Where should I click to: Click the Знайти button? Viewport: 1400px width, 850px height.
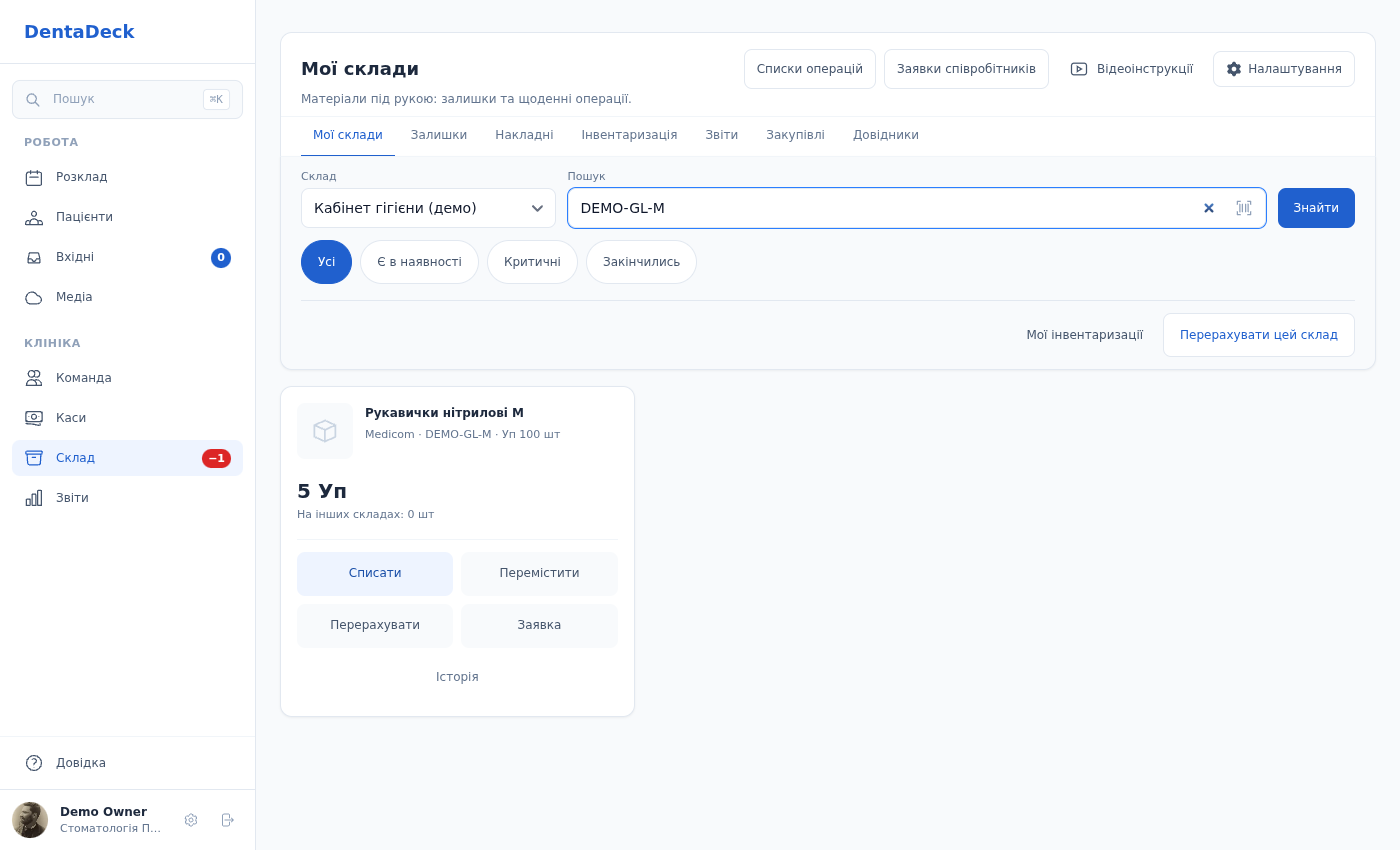click(1316, 208)
